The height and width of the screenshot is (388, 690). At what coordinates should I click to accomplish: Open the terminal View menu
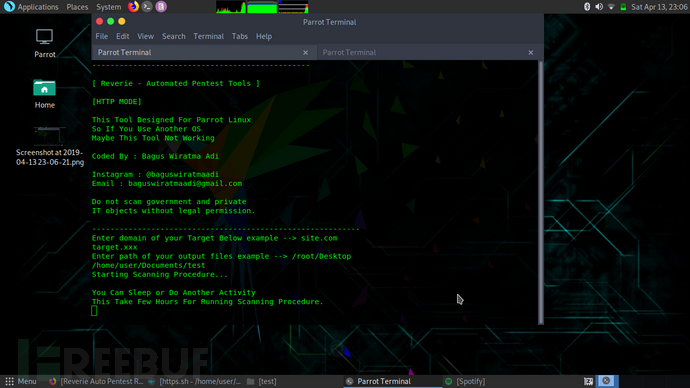pyautogui.click(x=145, y=36)
